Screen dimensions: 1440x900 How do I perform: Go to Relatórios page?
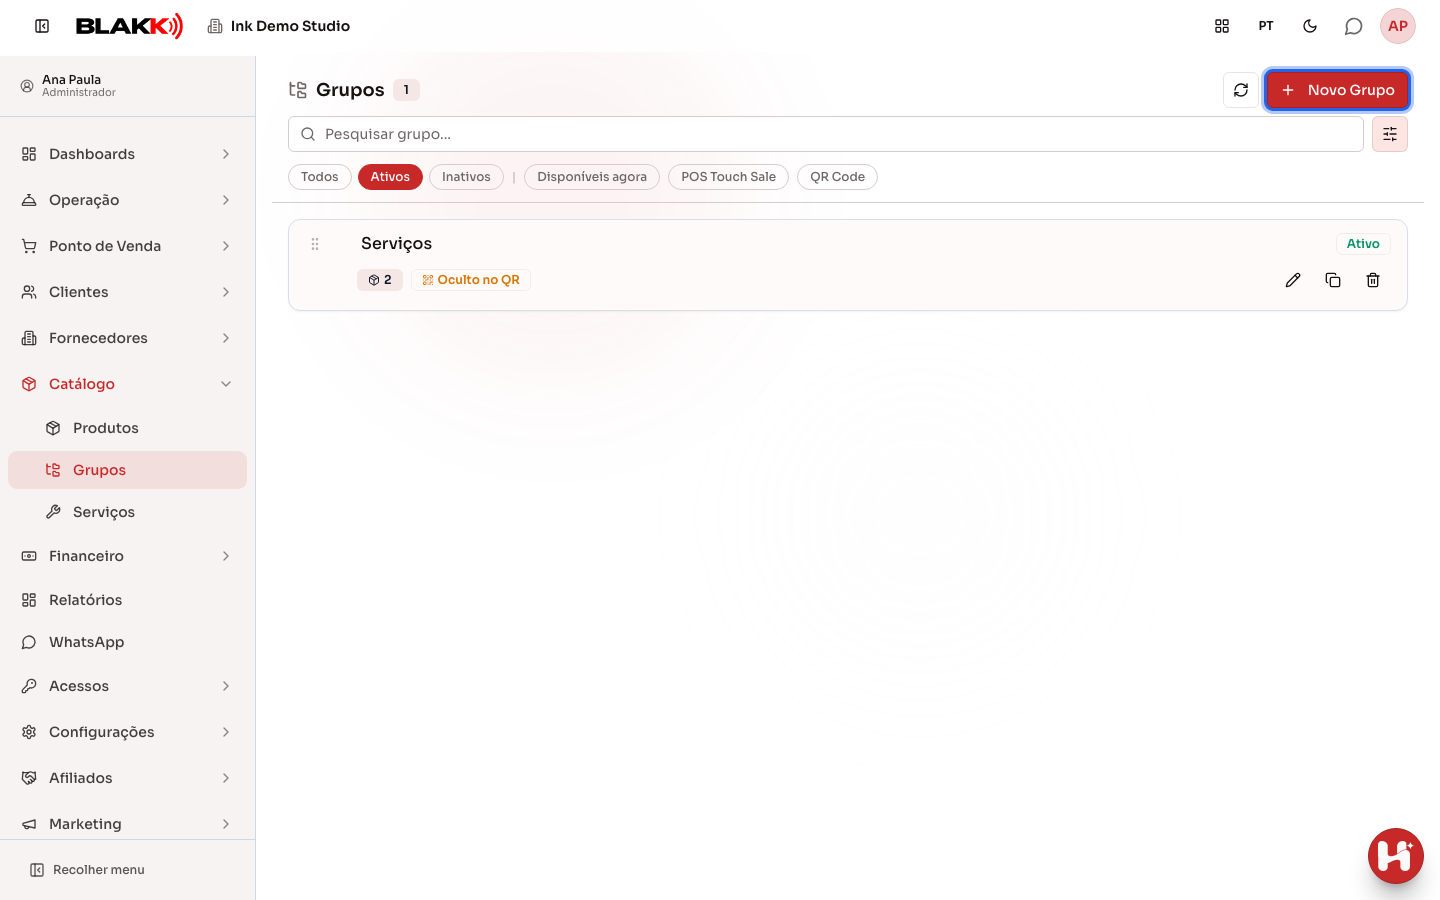[127, 600]
